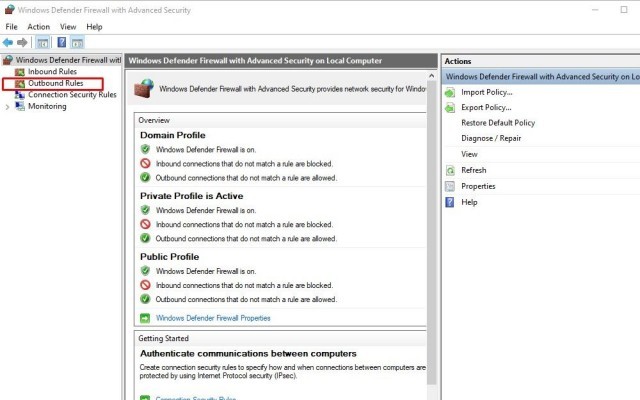Toggle the Action pane toolbar icon
This screenshot has height=400, width=640.
pos(77,42)
